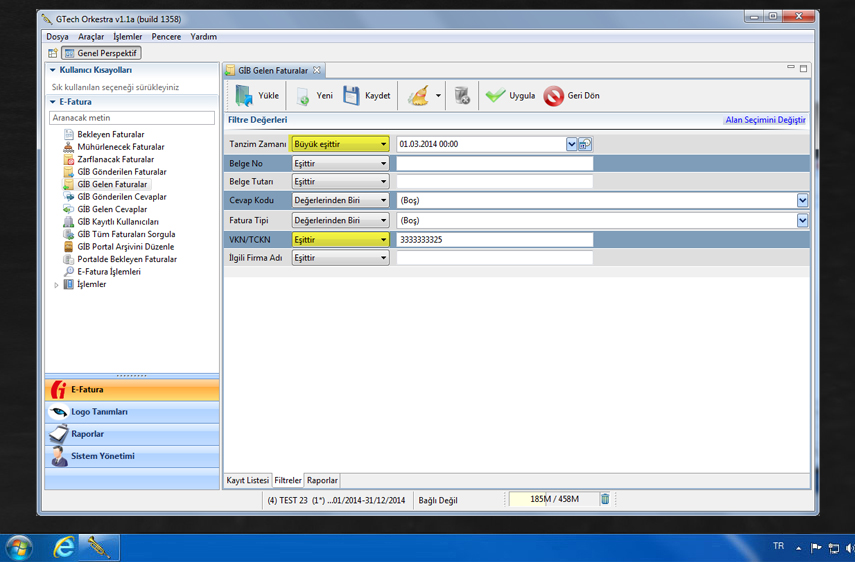The height and width of the screenshot is (562, 855).
Task: Open Internet Explorer from taskbar
Action: [x=63, y=547]
